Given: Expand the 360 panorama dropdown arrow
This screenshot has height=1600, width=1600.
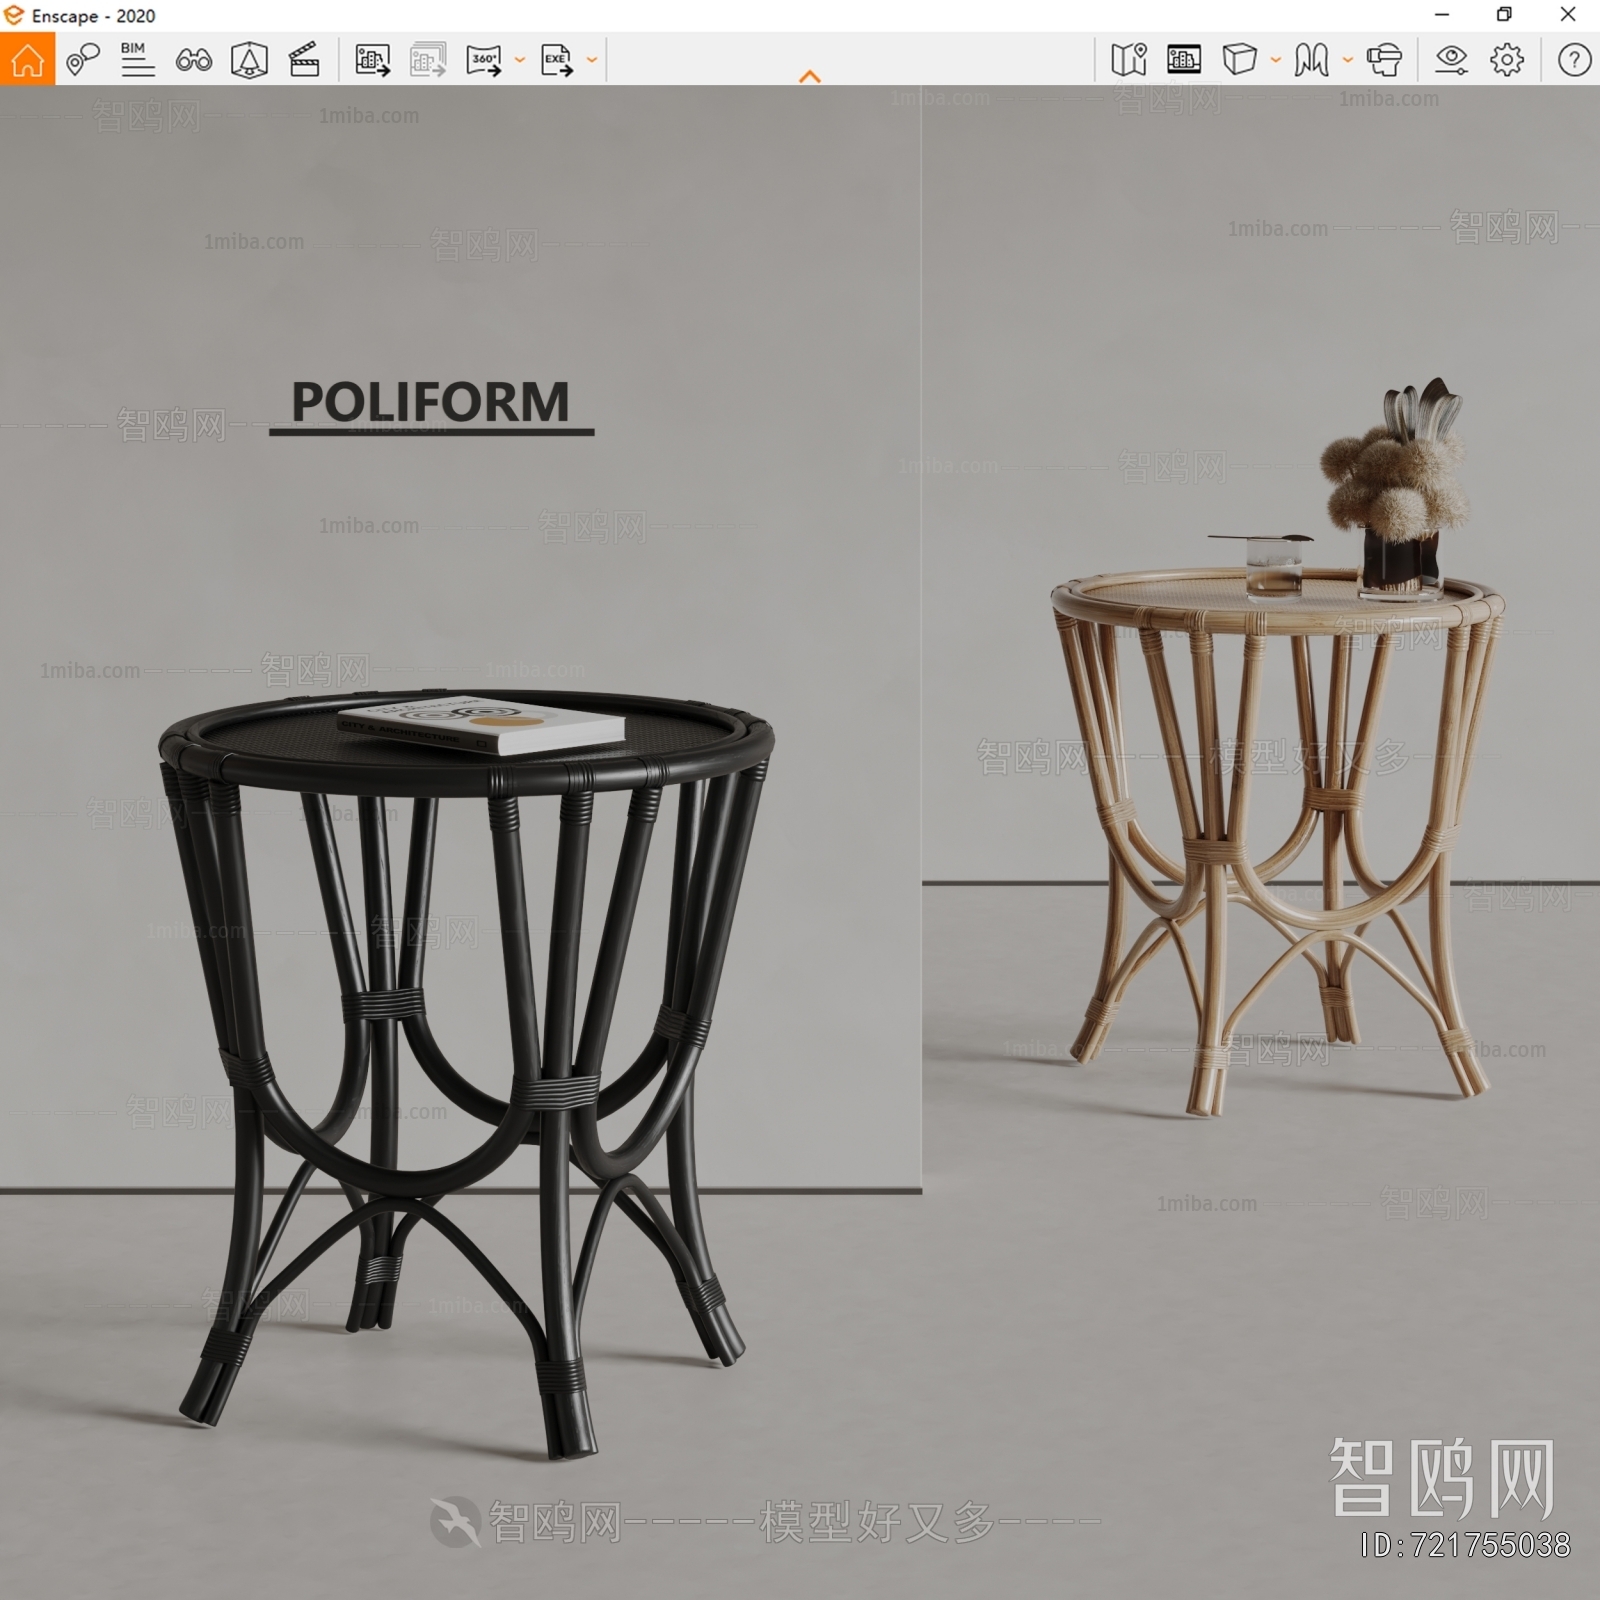Looking at the screenshot, I should click(520, 60).
